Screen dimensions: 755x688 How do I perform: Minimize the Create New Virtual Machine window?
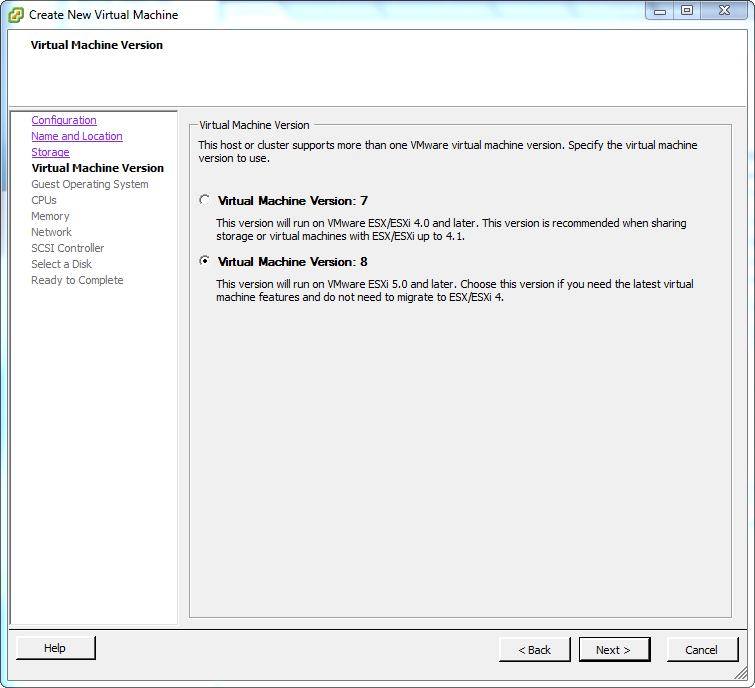click(x=660, y=10)
